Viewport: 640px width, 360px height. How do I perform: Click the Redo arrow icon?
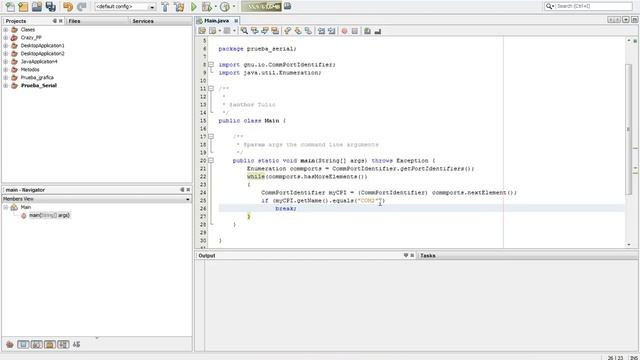click(82, 6)
